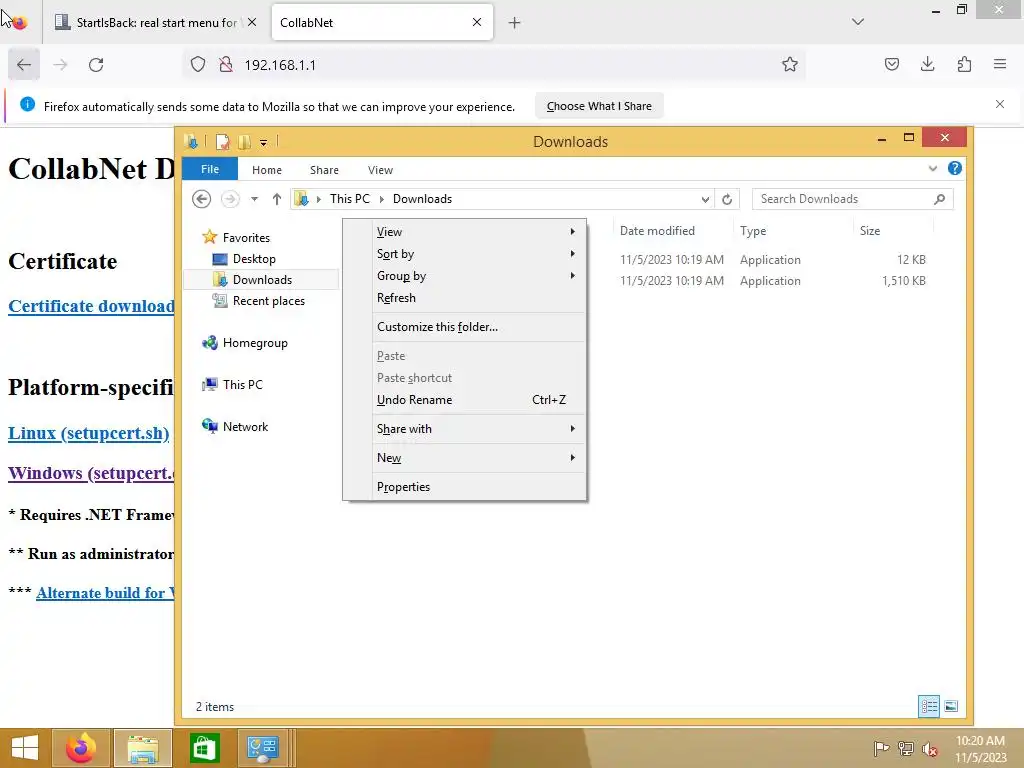
Task: Bookmark this page with the star icon
Action: pyautogui.click(x=790, y=65)
